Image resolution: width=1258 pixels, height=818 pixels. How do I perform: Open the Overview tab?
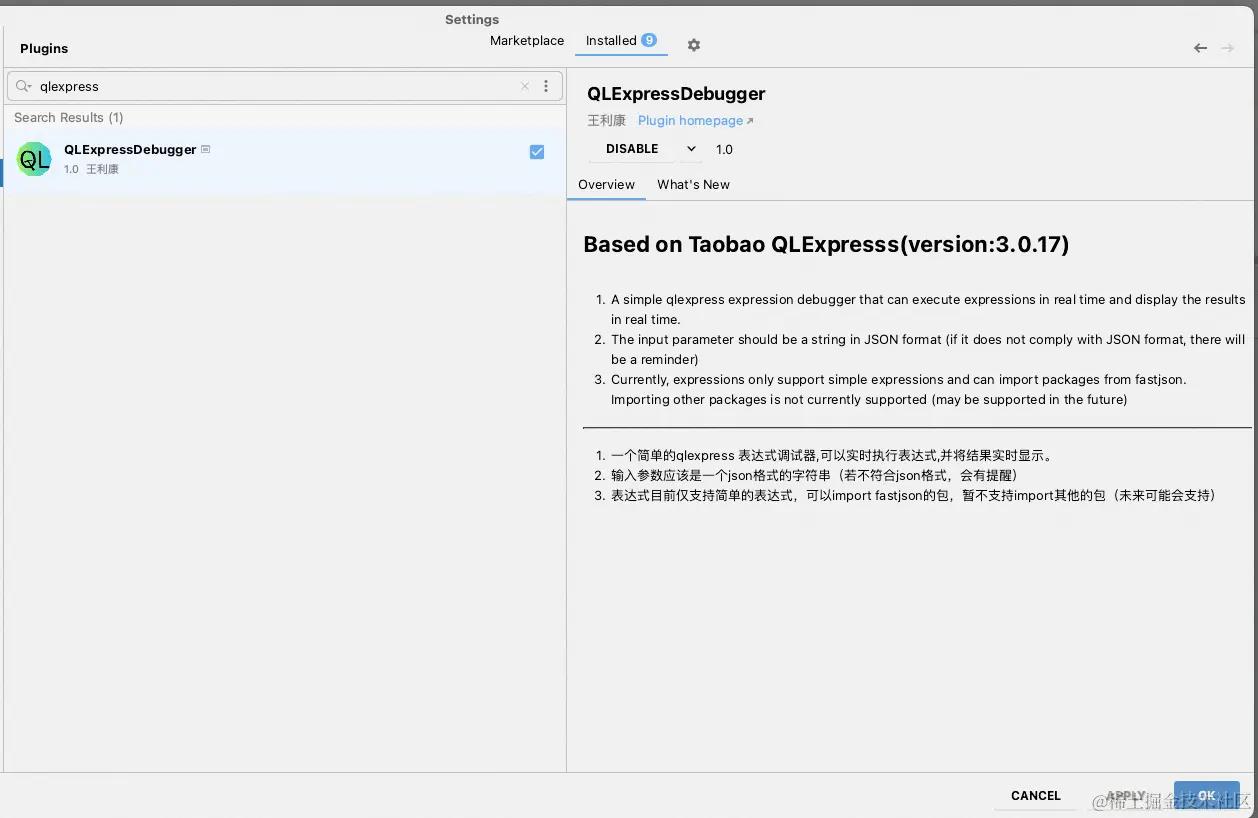606,185
